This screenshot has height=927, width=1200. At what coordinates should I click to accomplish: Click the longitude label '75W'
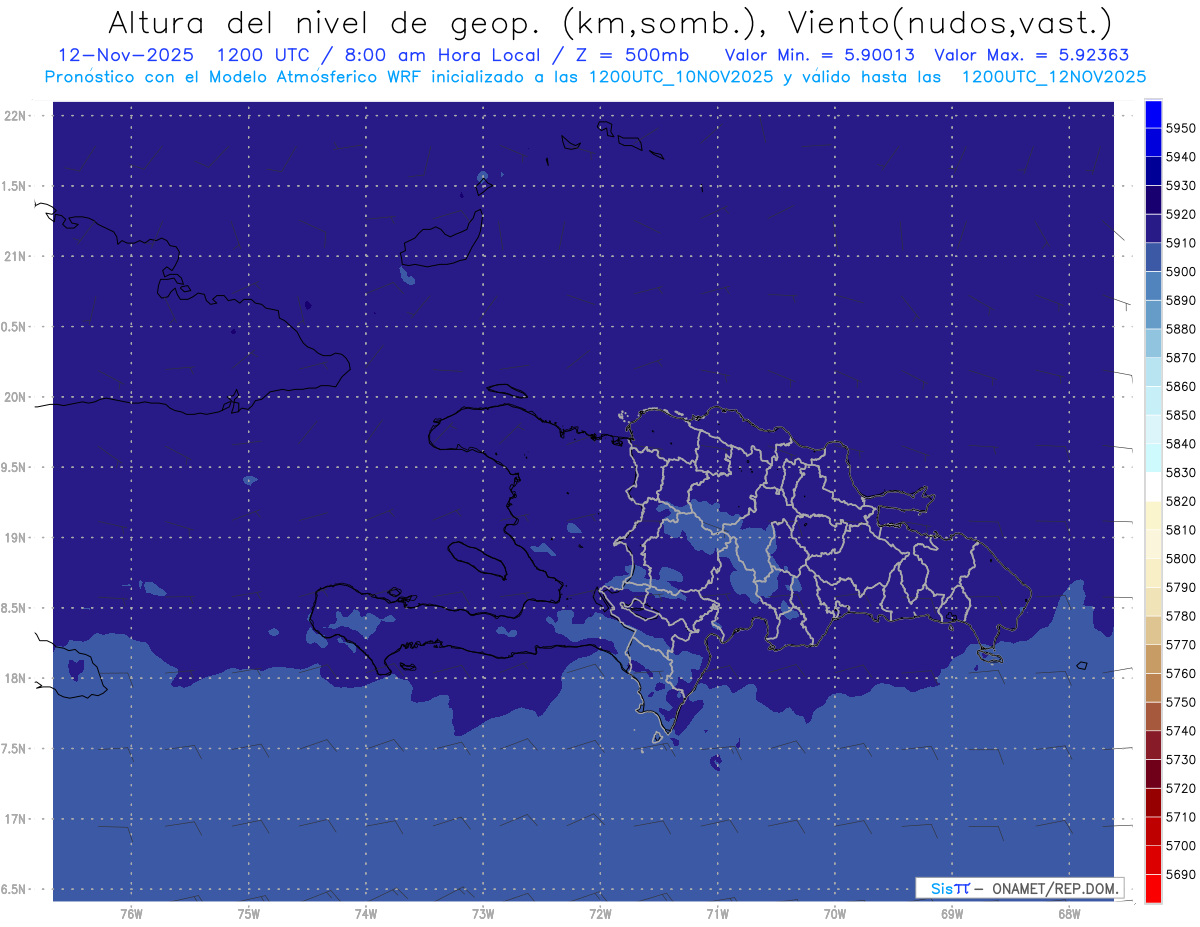point(248,914)
